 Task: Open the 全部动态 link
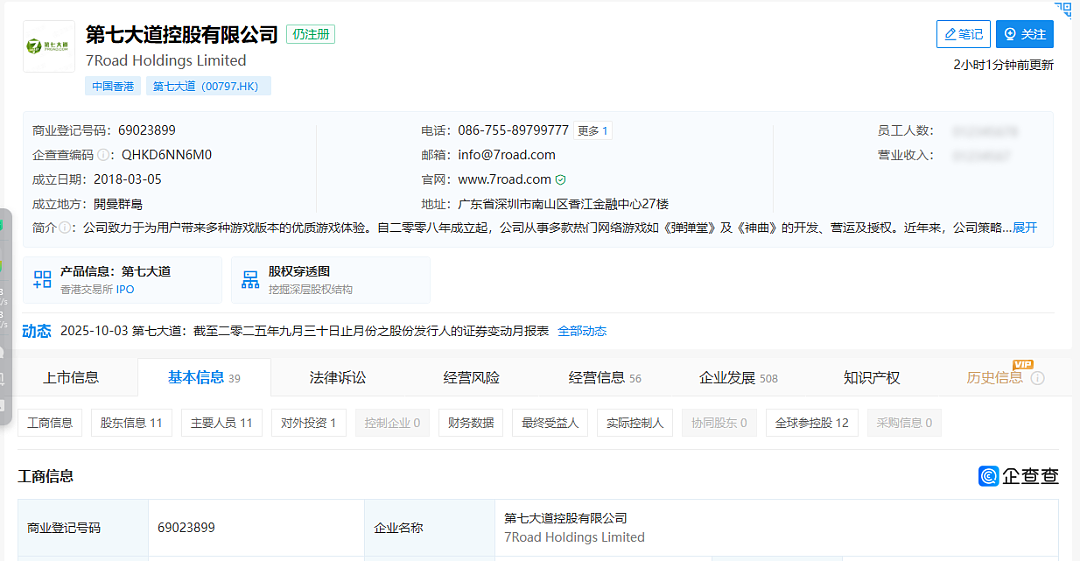(582, 331)
